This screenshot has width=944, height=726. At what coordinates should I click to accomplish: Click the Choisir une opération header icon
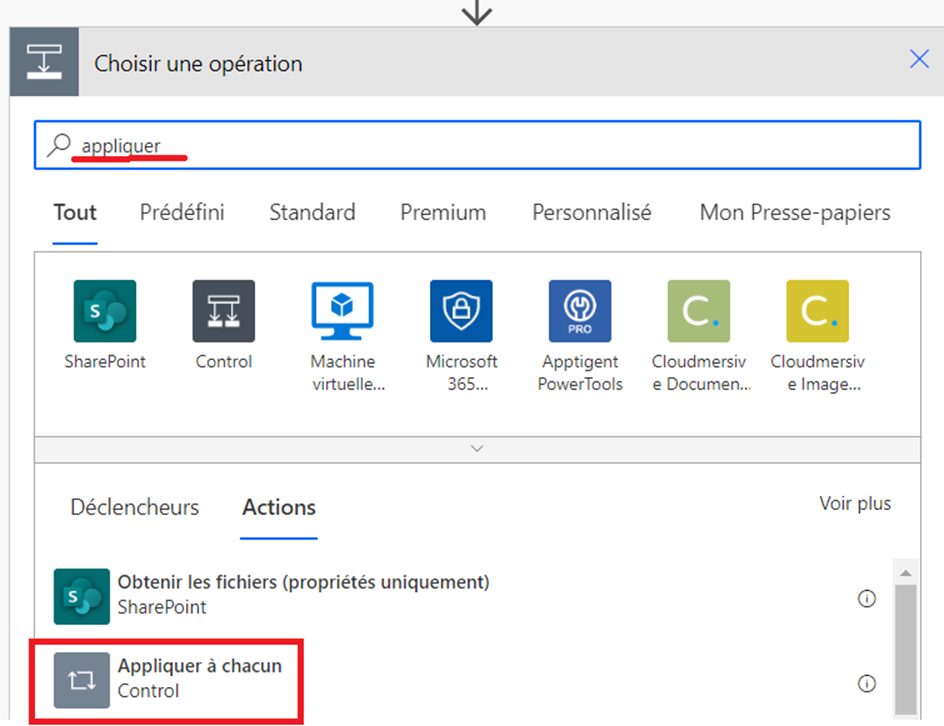(x=44, y=61)
